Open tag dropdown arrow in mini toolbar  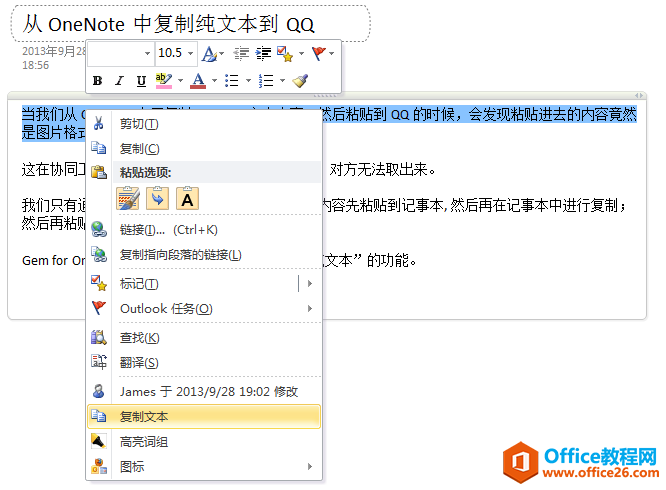pyautogui.click(x=302, y=54)
